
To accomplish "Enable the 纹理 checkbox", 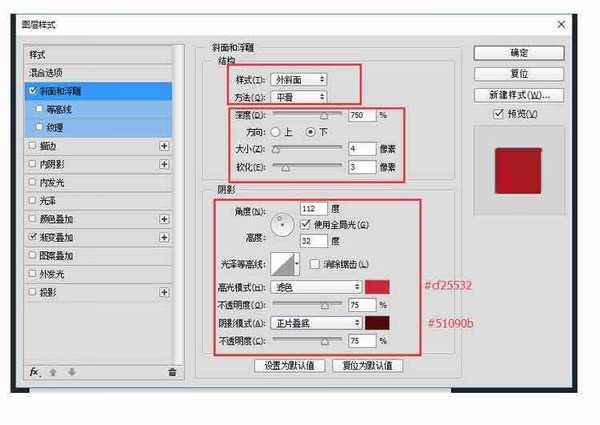I will (x=39, y=127).
